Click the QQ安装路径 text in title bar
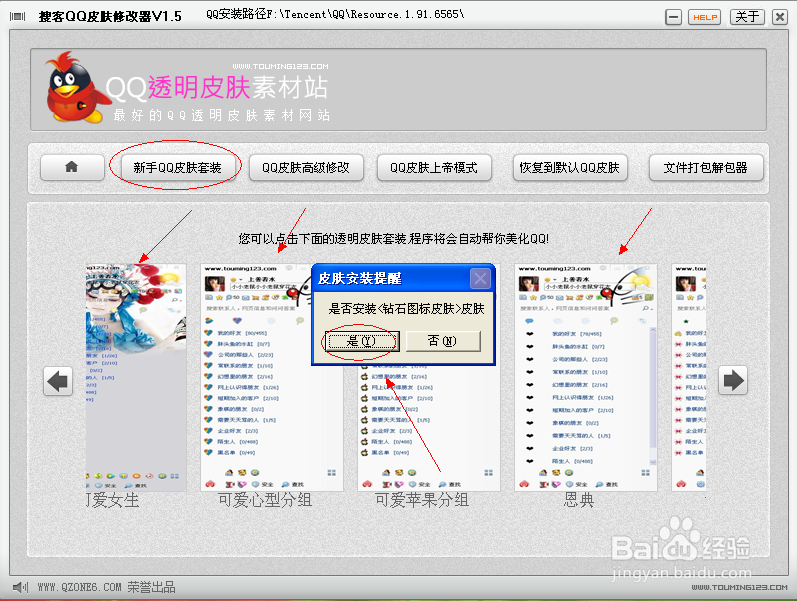Viewport: 797px width, 601px height. [335, 14]
